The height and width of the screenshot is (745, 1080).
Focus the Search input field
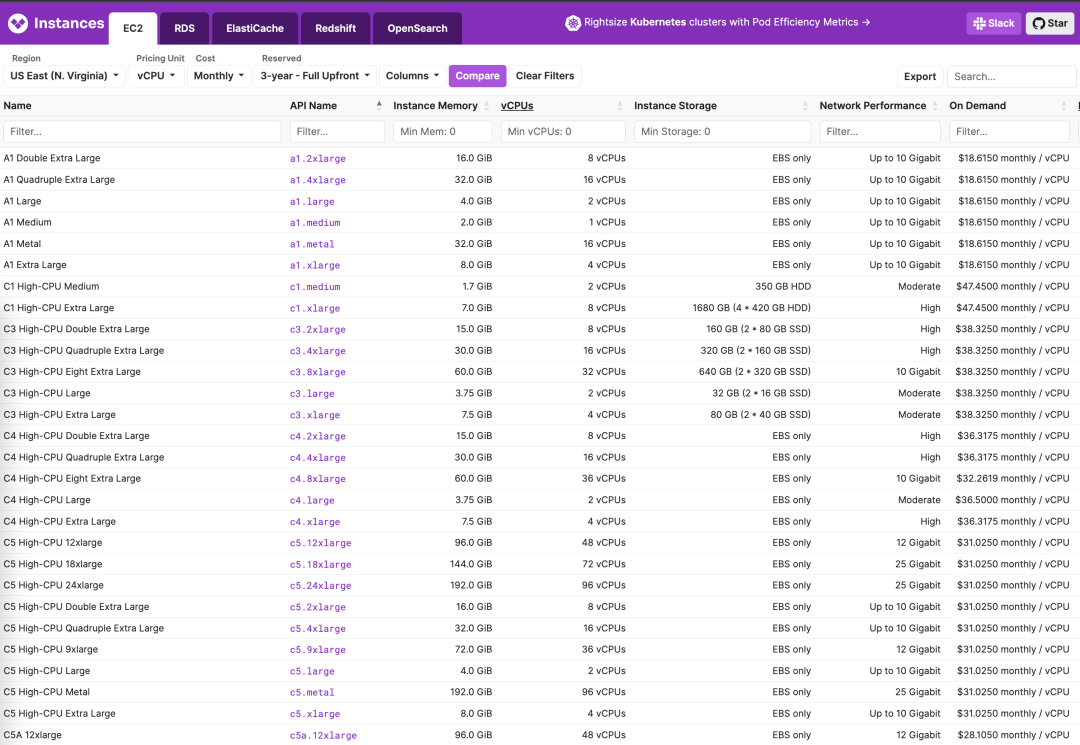coord(1011,76)
